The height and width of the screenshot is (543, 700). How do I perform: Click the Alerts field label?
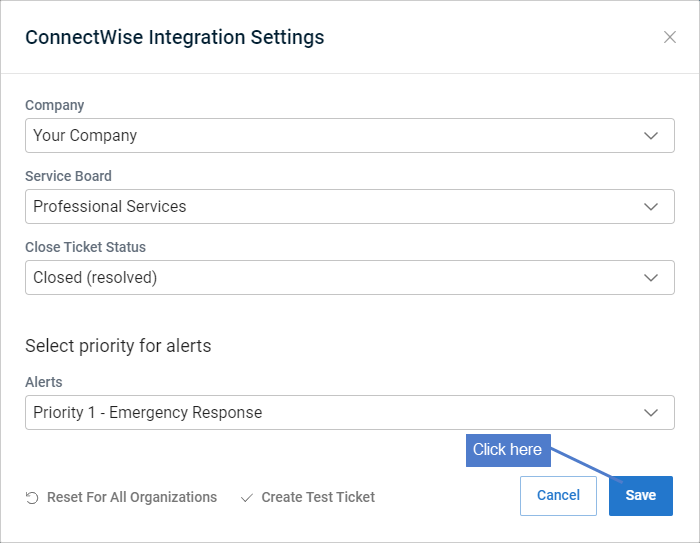click(44, 382)
